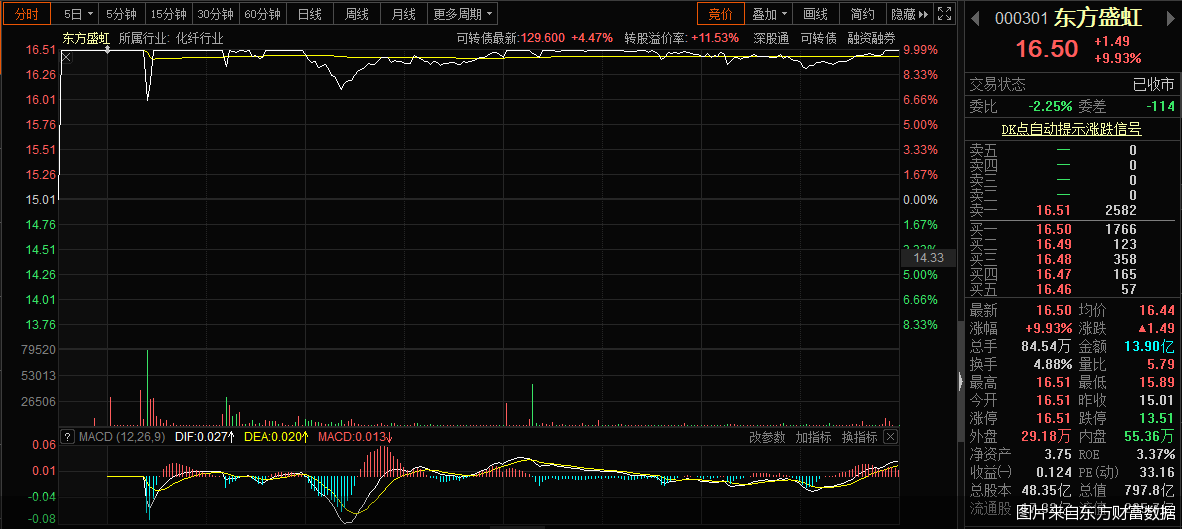The image size is (1182, 529).
Task: Click 隐藏 to hide side panel
Action: tap(910, 14)
